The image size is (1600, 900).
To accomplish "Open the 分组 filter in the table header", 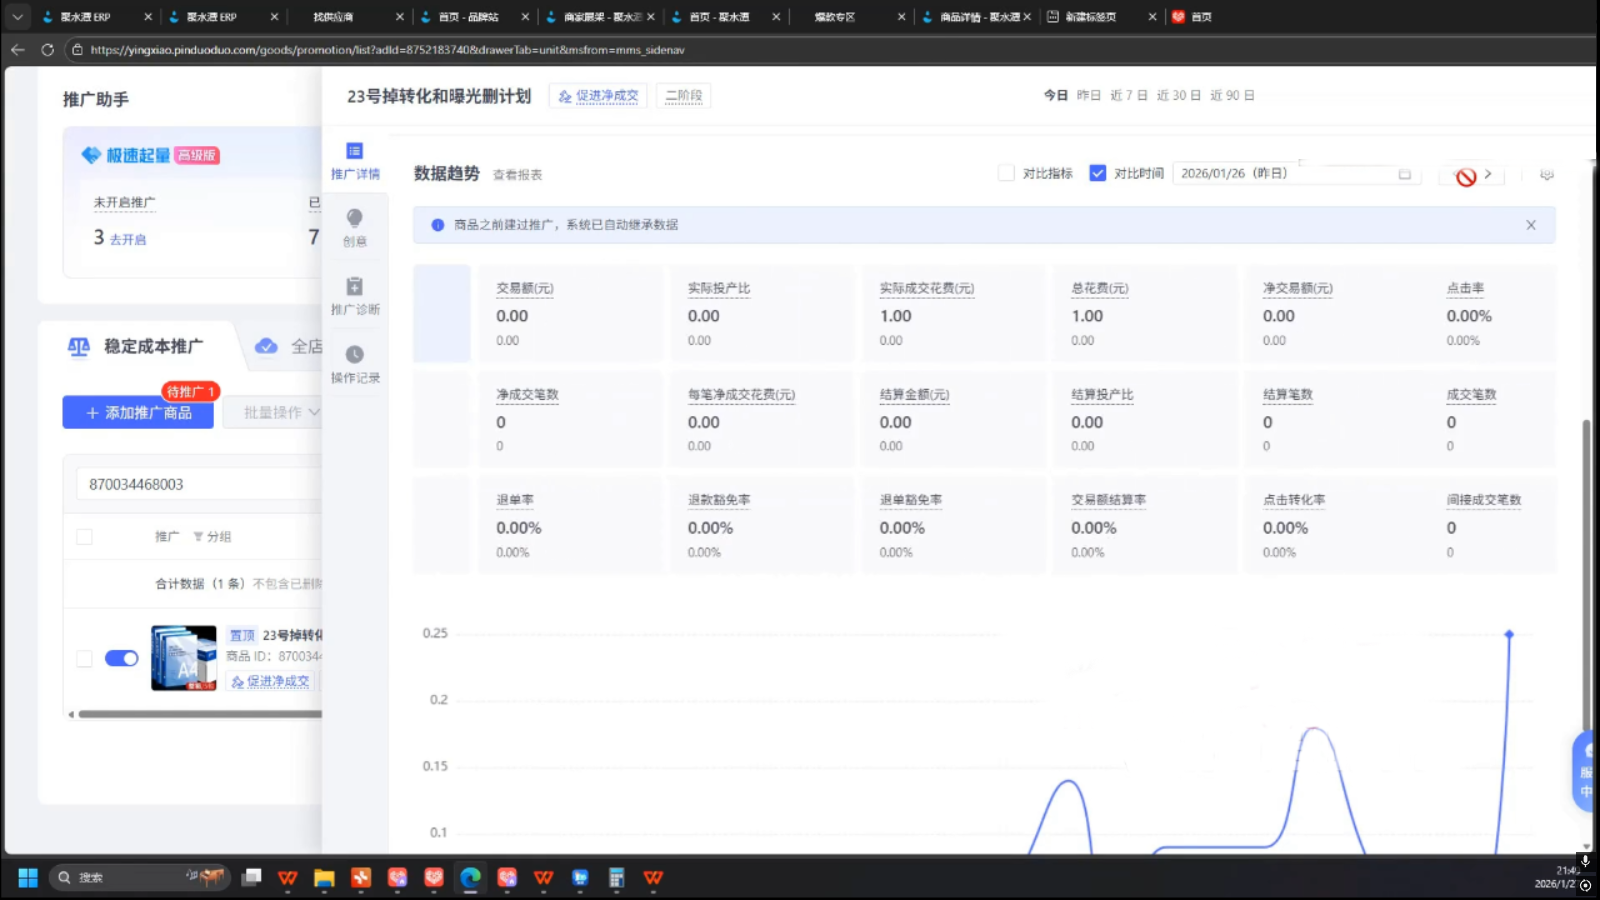I will 212,537.
